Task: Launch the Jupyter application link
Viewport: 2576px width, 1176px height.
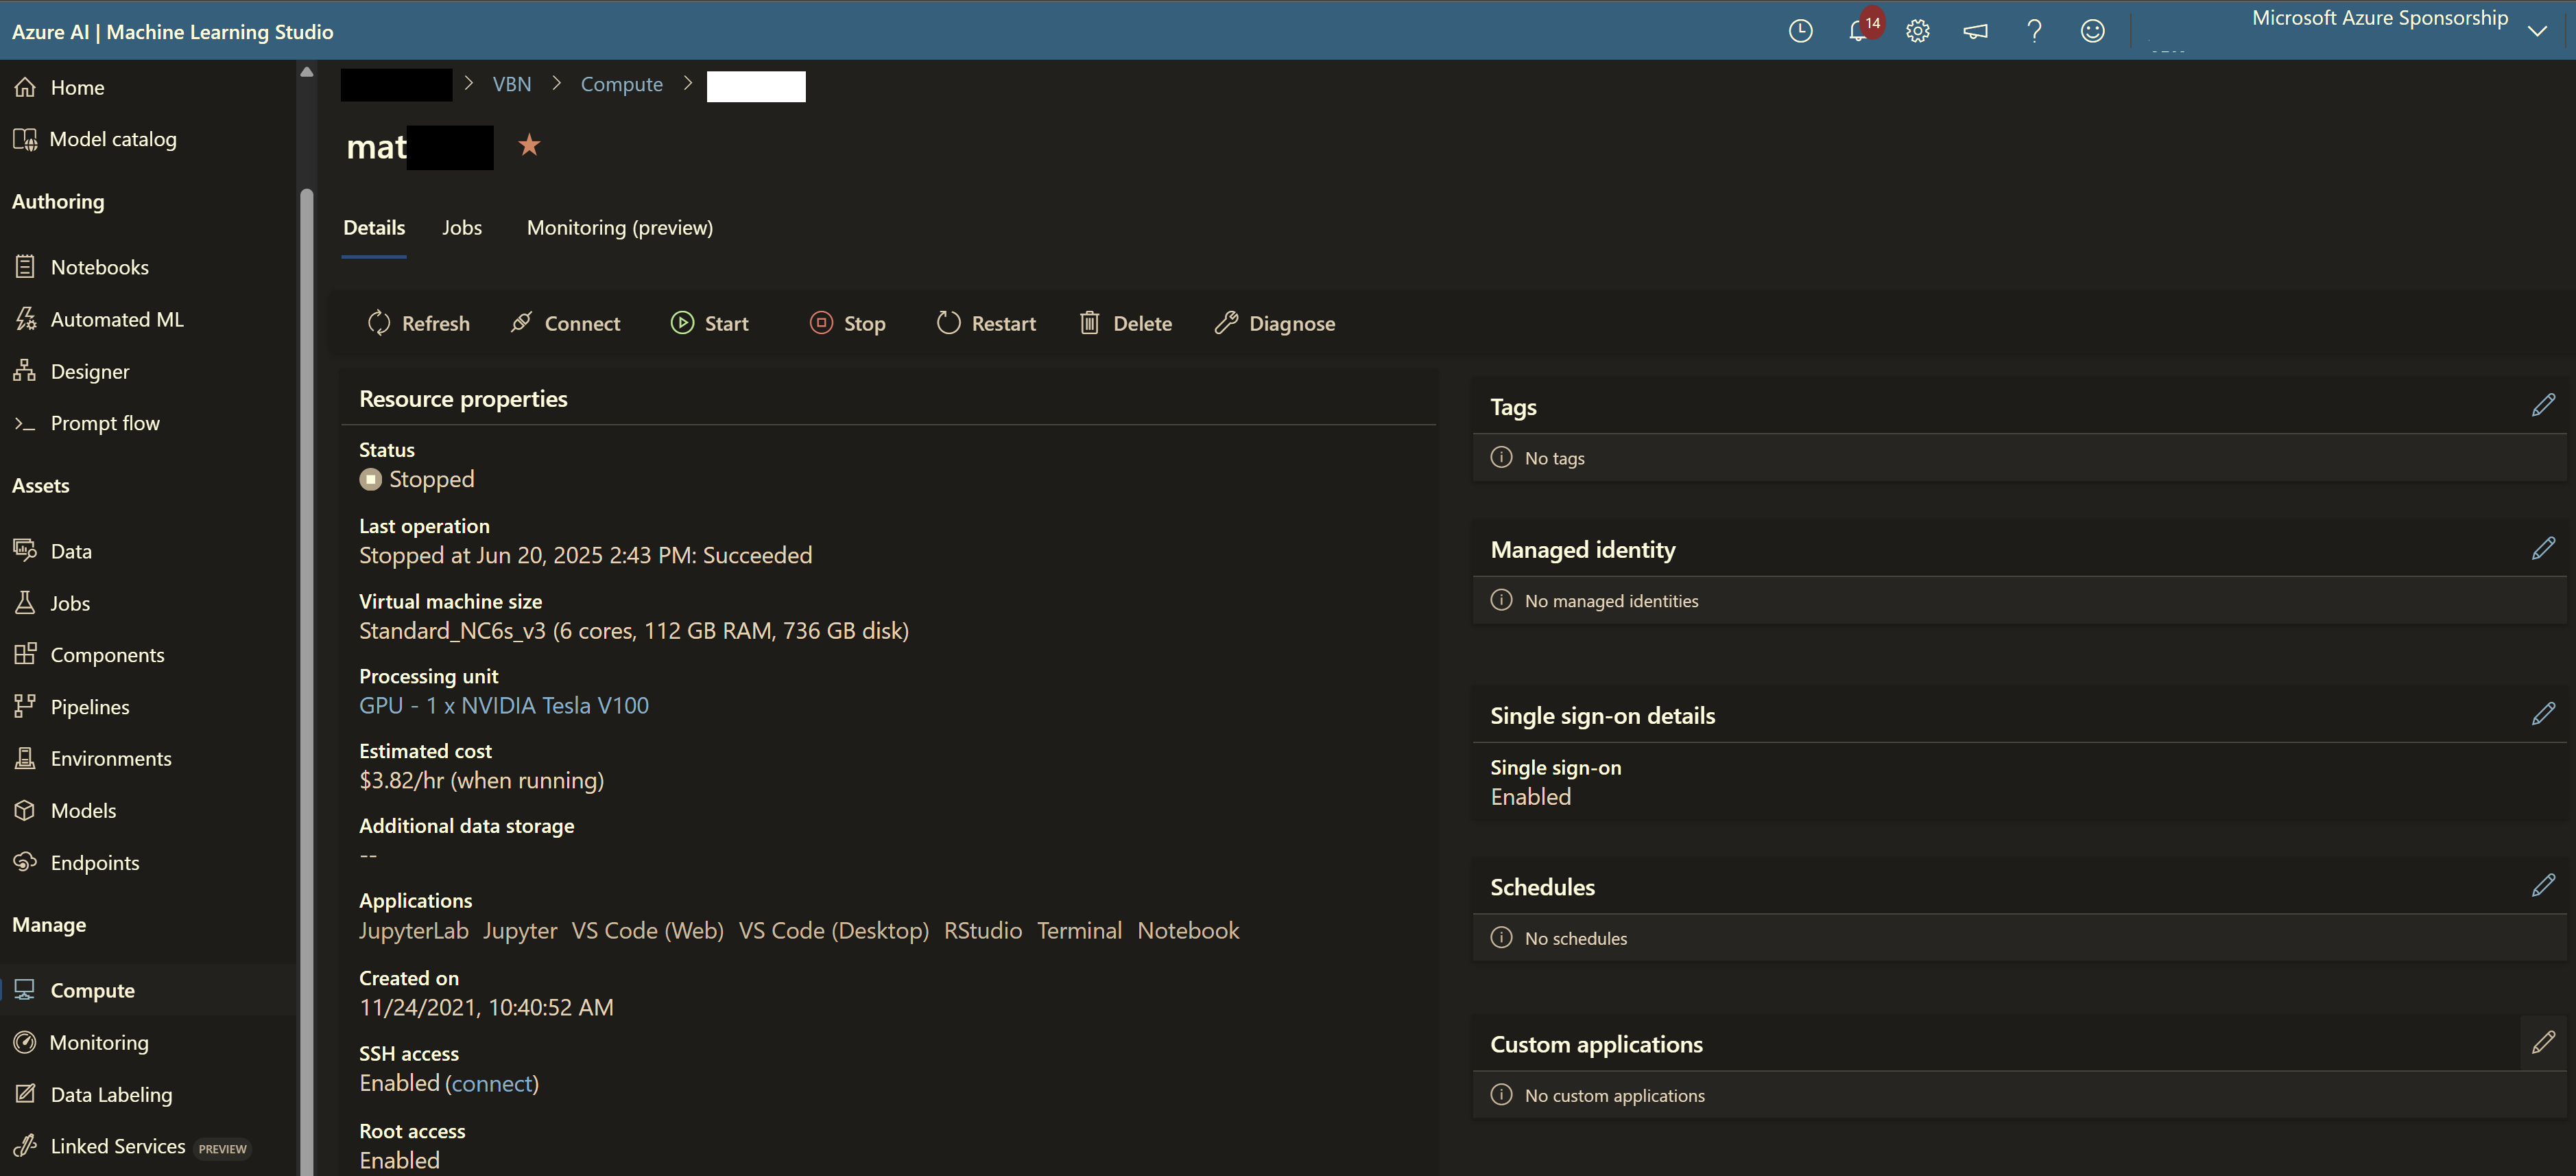Action: [520, 931]
